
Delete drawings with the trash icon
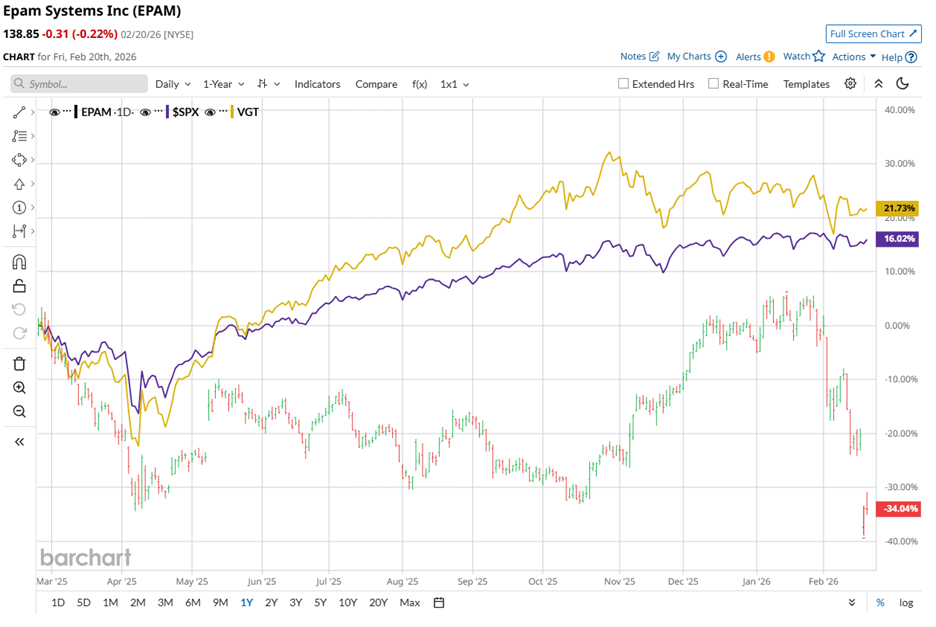click(20, 363)
